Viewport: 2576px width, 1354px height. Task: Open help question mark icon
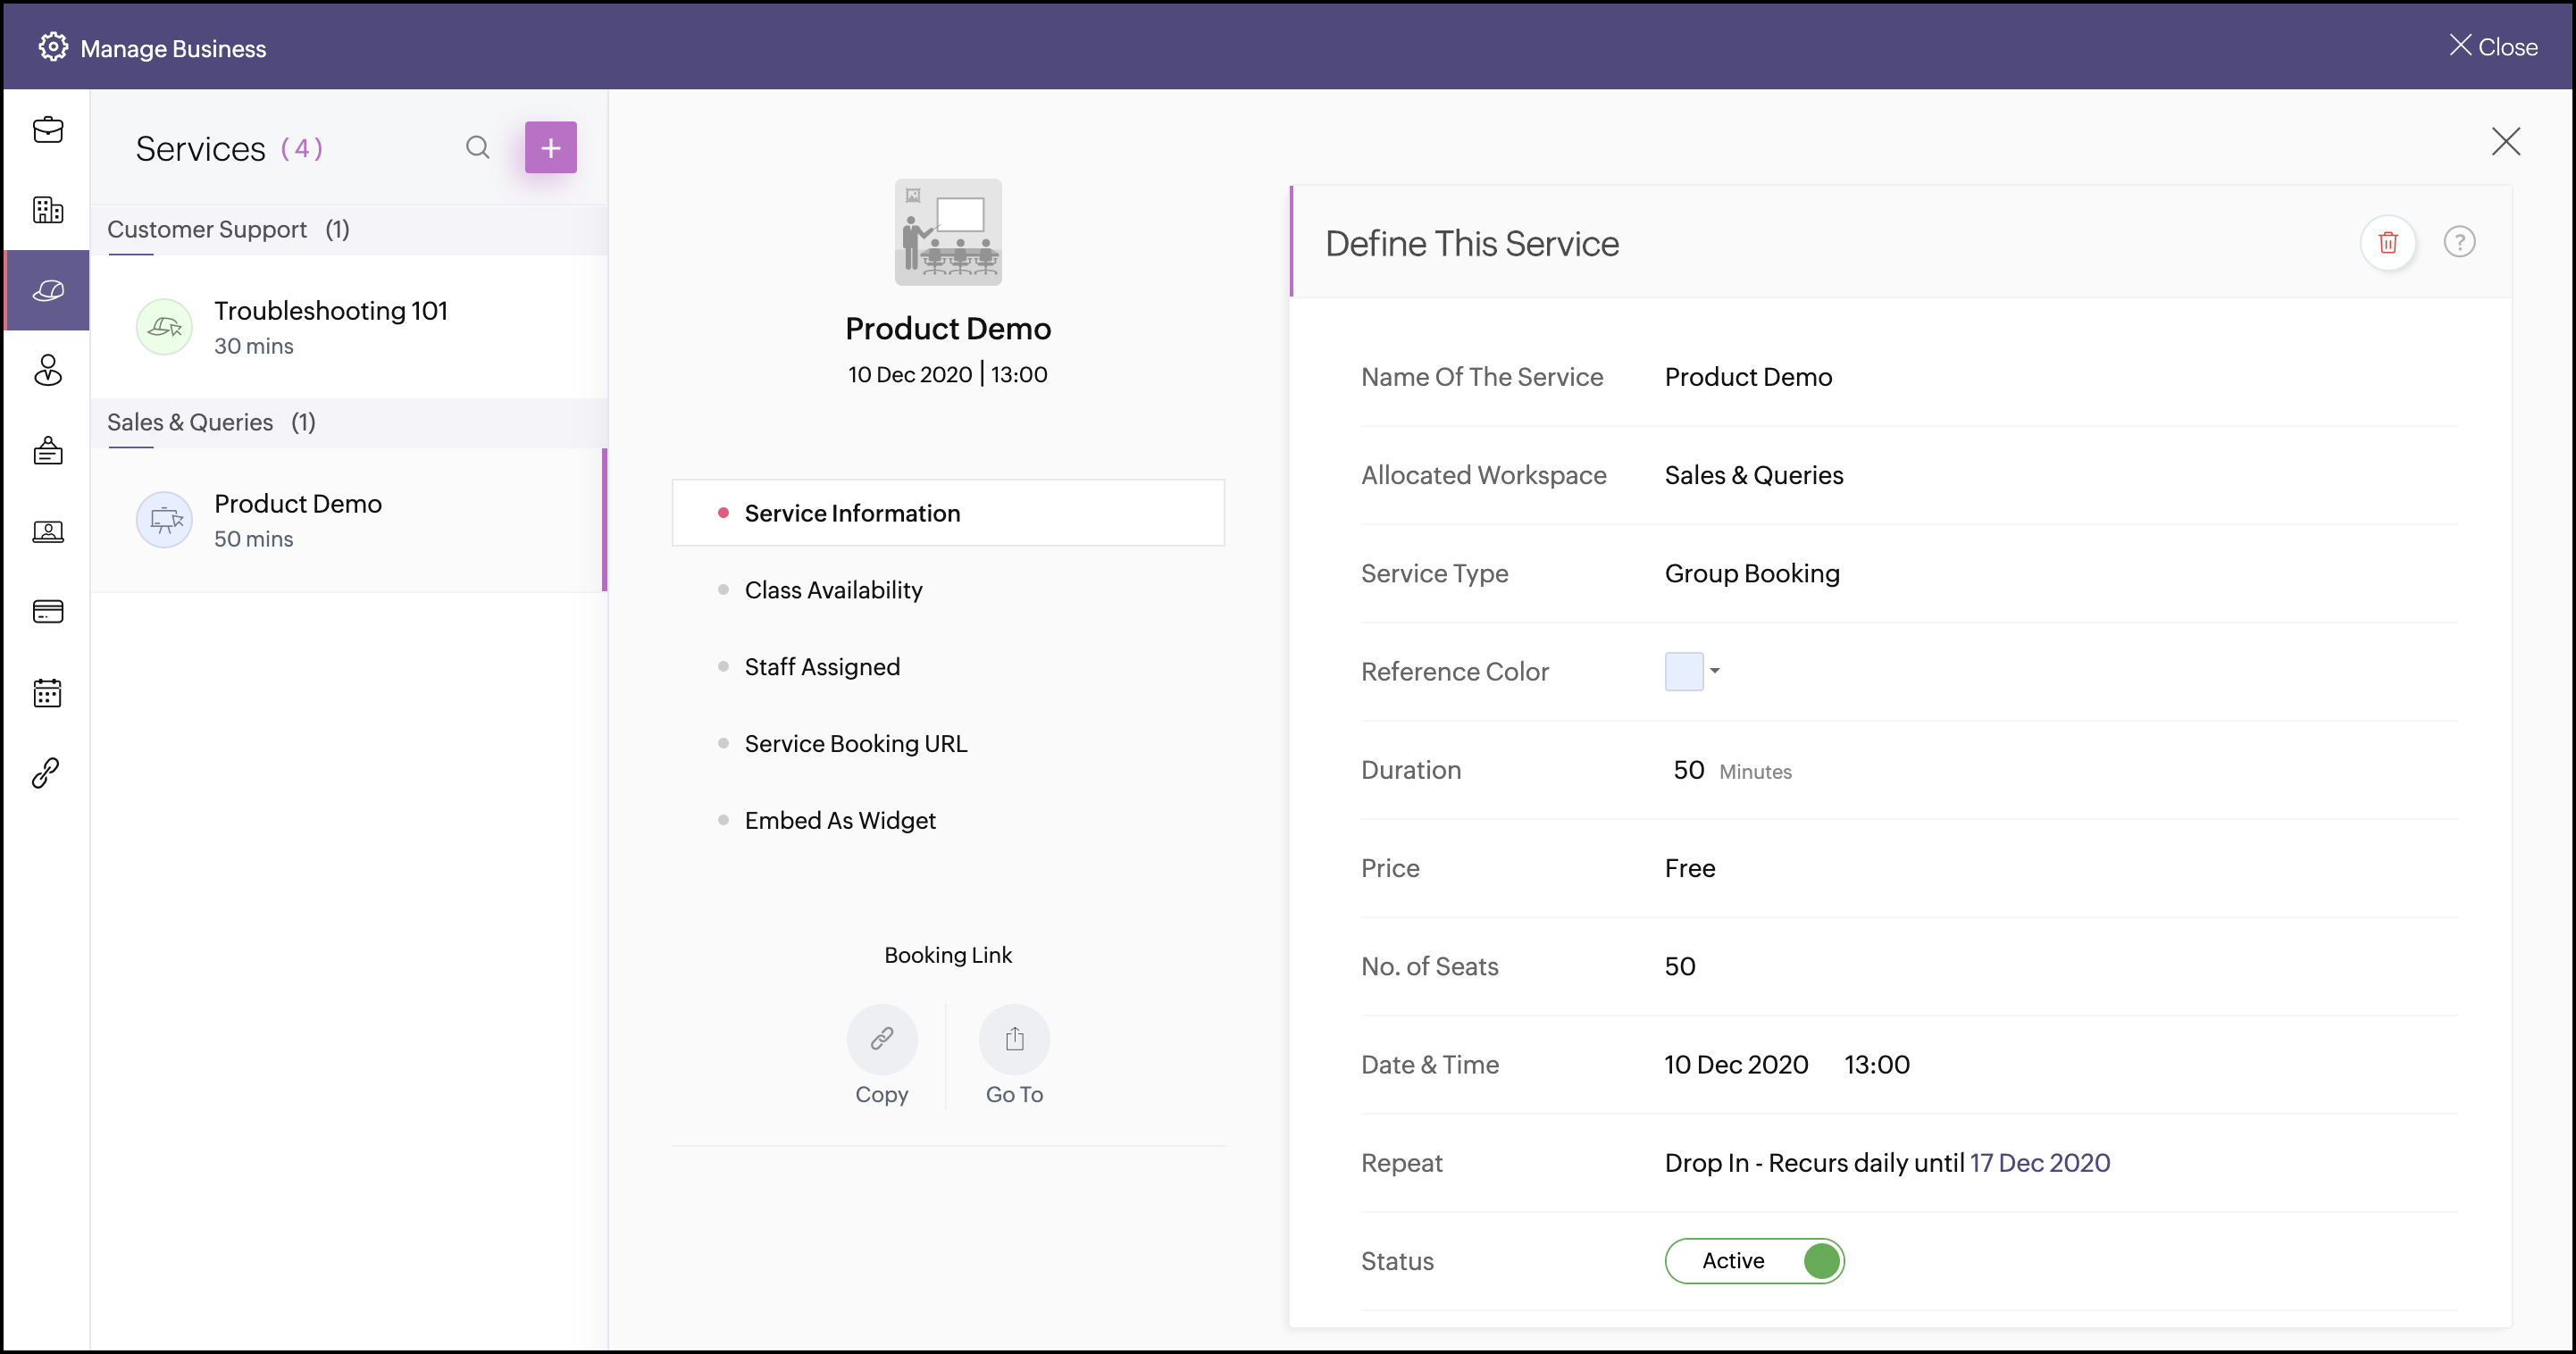point(2459,242)
